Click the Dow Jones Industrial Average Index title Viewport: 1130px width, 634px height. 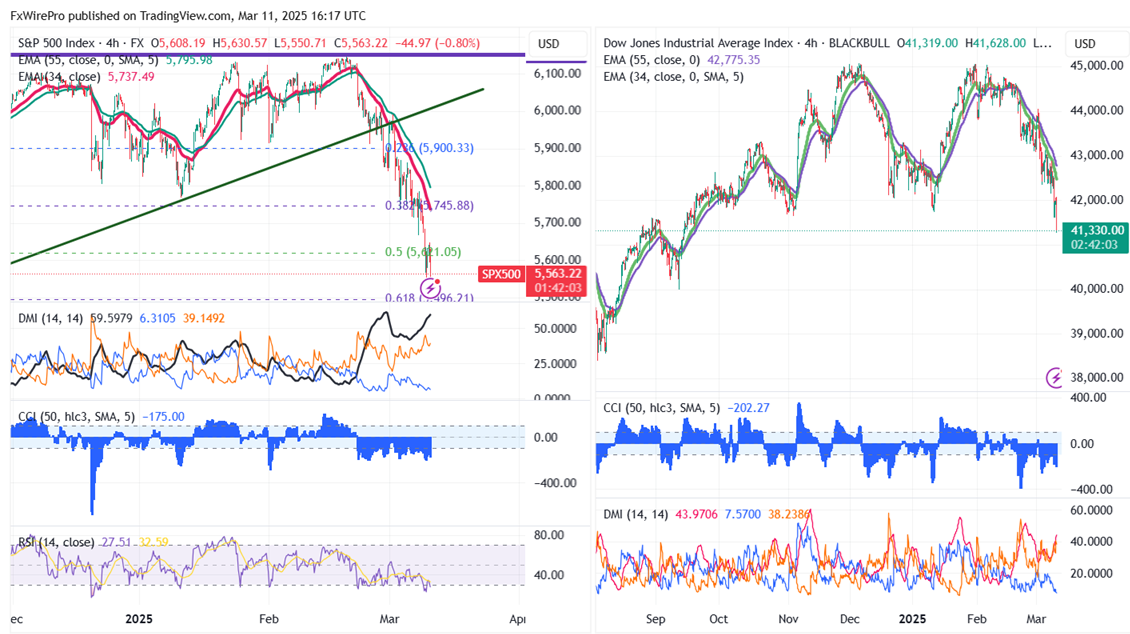click(x=698, y=43)
